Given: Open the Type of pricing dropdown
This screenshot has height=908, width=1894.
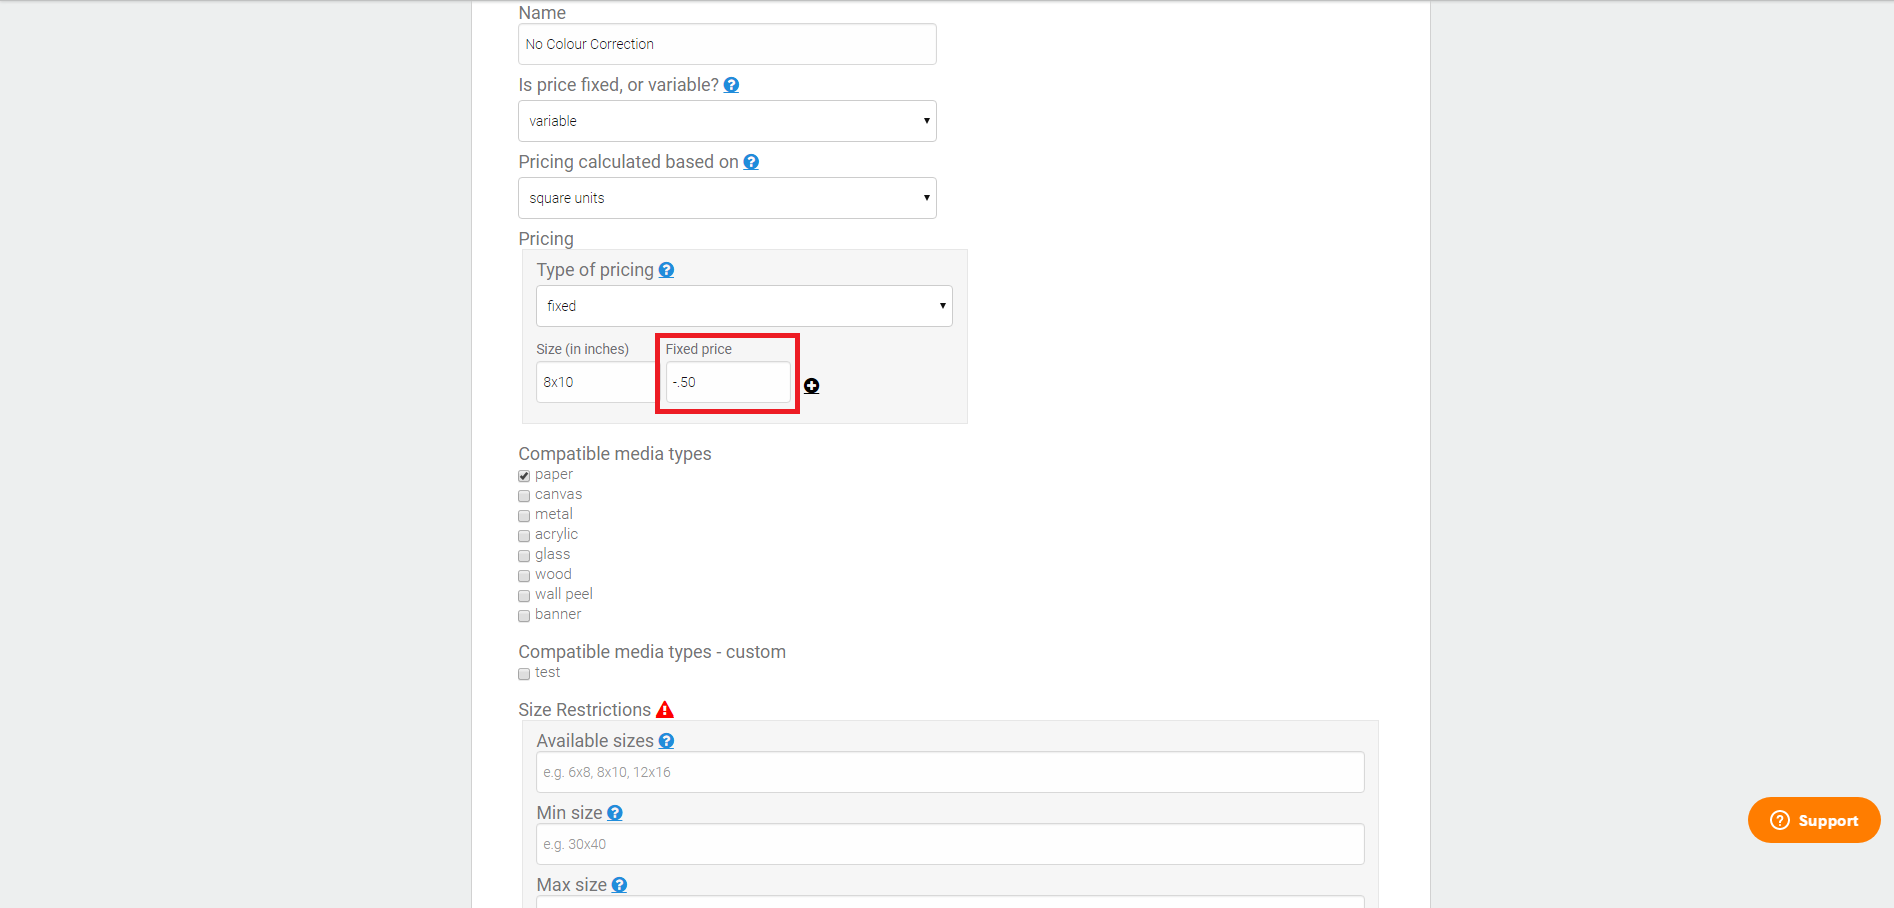Looking at the screenshot, I should [x=744, y=306].
